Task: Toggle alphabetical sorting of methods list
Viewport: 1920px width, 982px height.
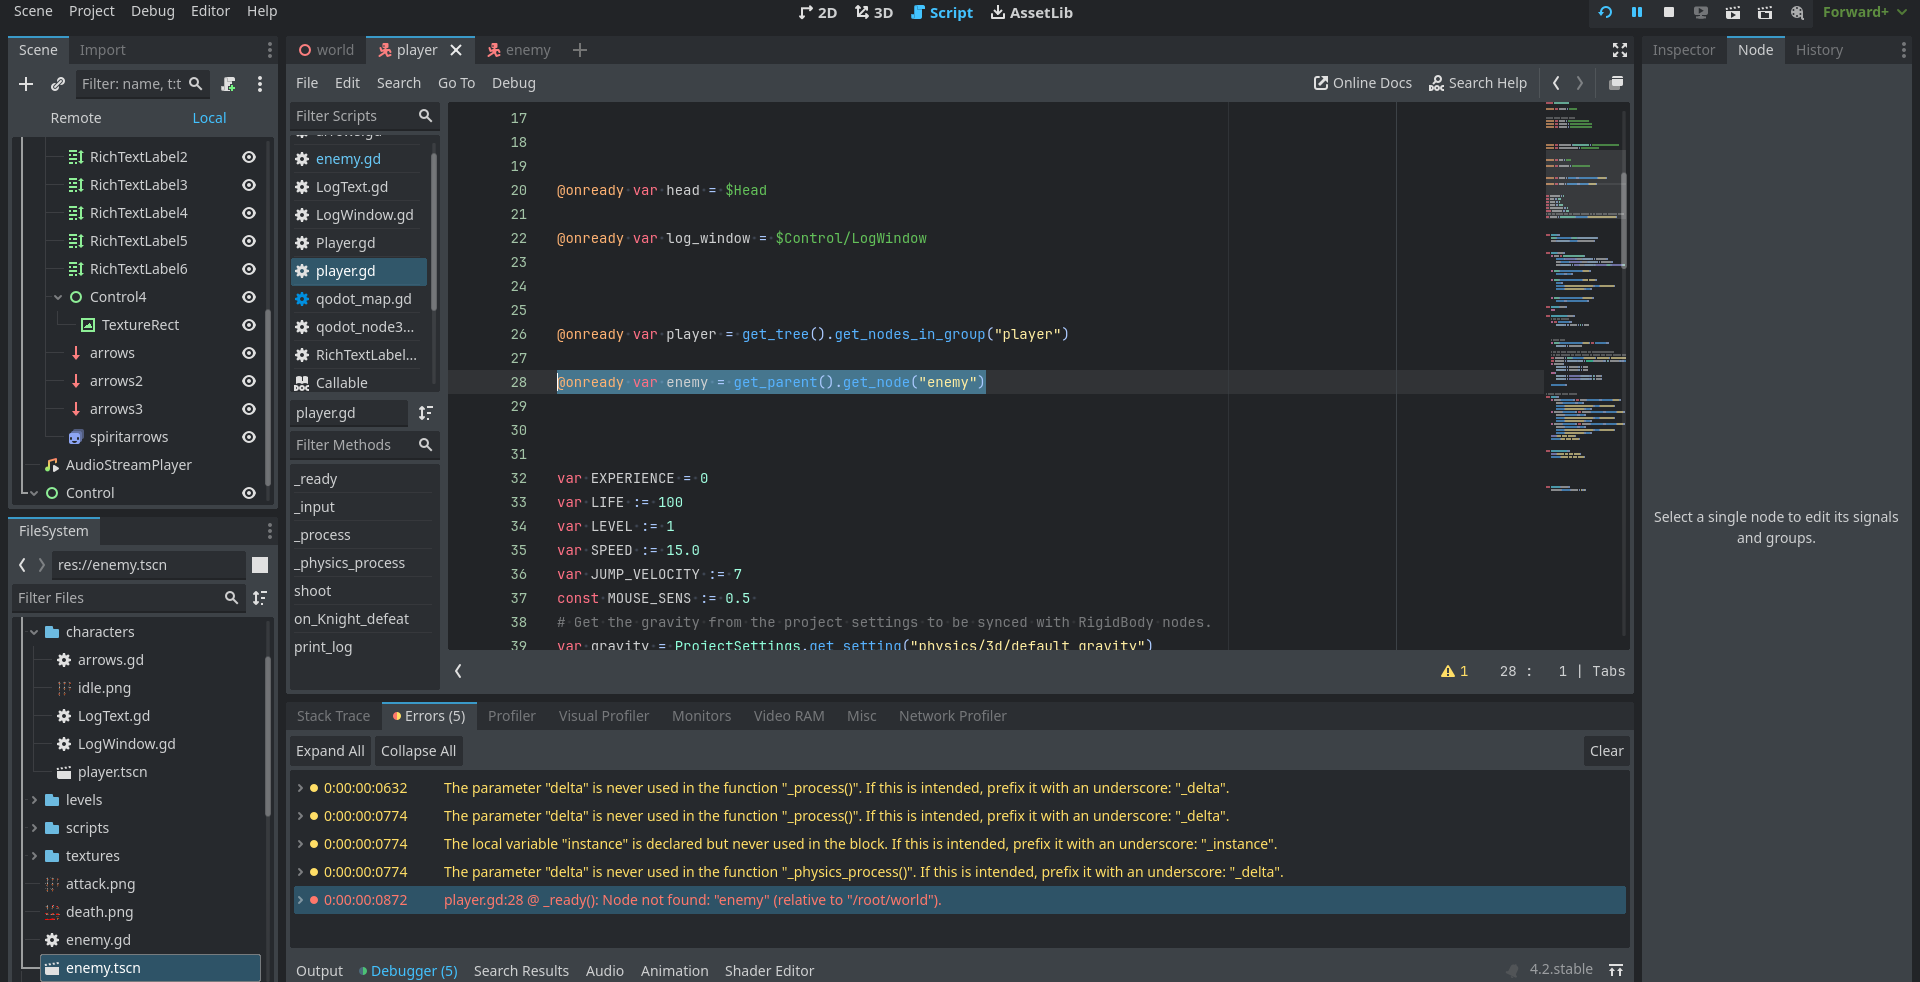Action: tap(426, 413)
